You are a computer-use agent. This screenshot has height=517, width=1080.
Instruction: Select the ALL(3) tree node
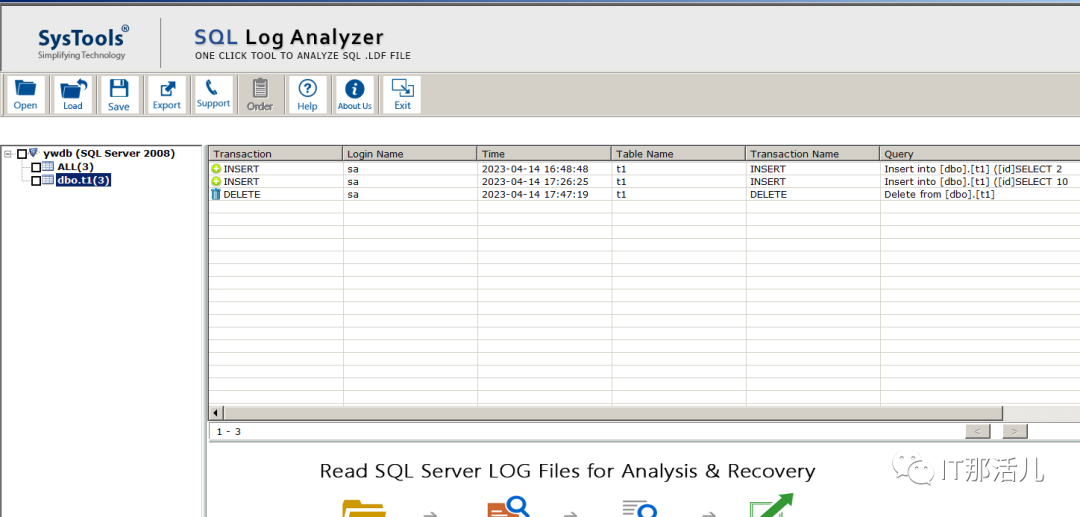[75, 167]
